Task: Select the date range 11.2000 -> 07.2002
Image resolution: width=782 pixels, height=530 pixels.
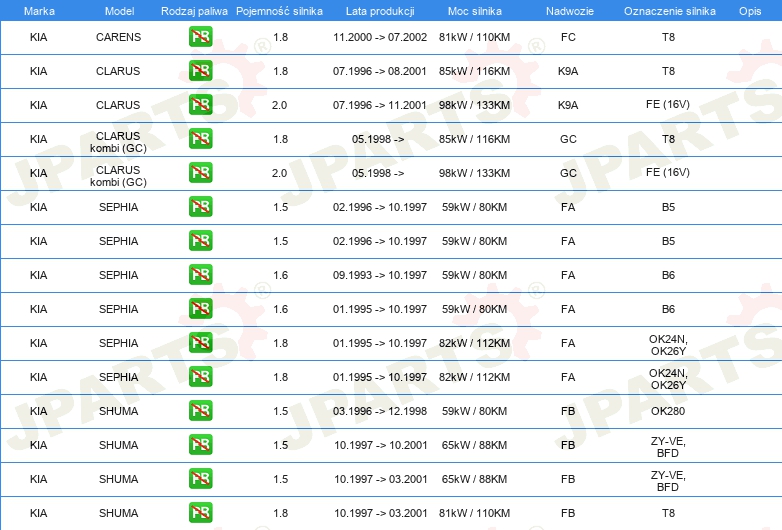Action: 380,37
